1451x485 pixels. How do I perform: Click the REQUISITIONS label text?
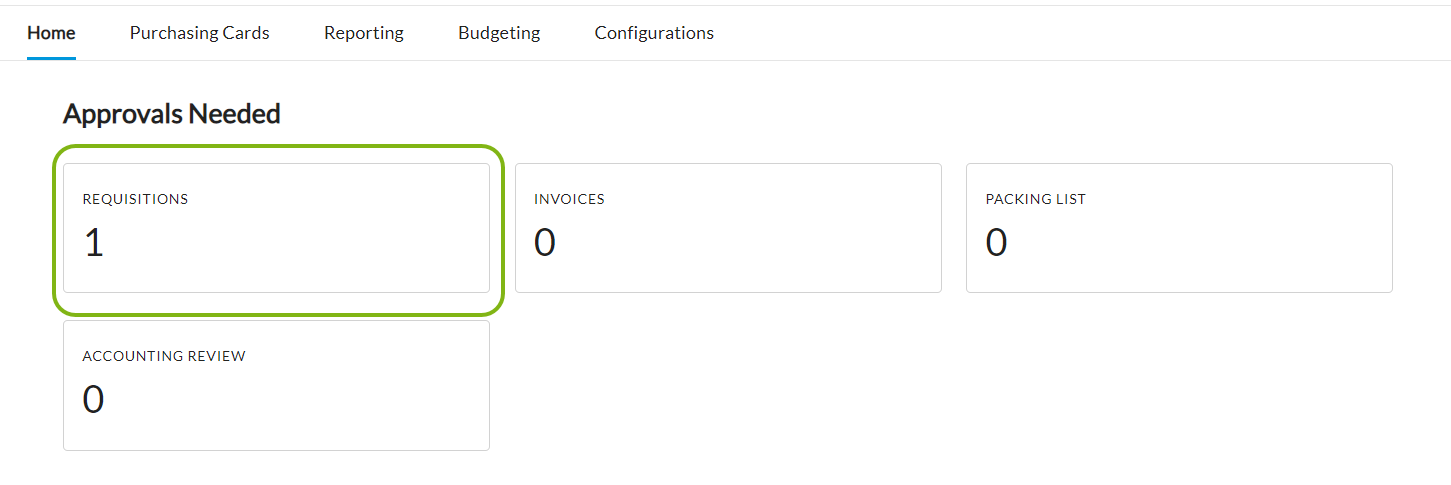point(135,199)
